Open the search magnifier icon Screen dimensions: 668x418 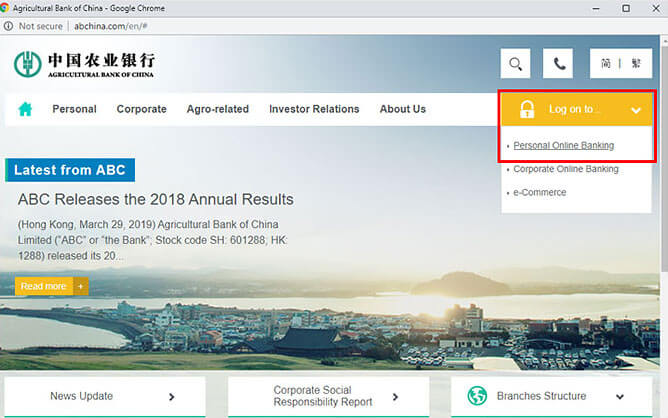515,64
